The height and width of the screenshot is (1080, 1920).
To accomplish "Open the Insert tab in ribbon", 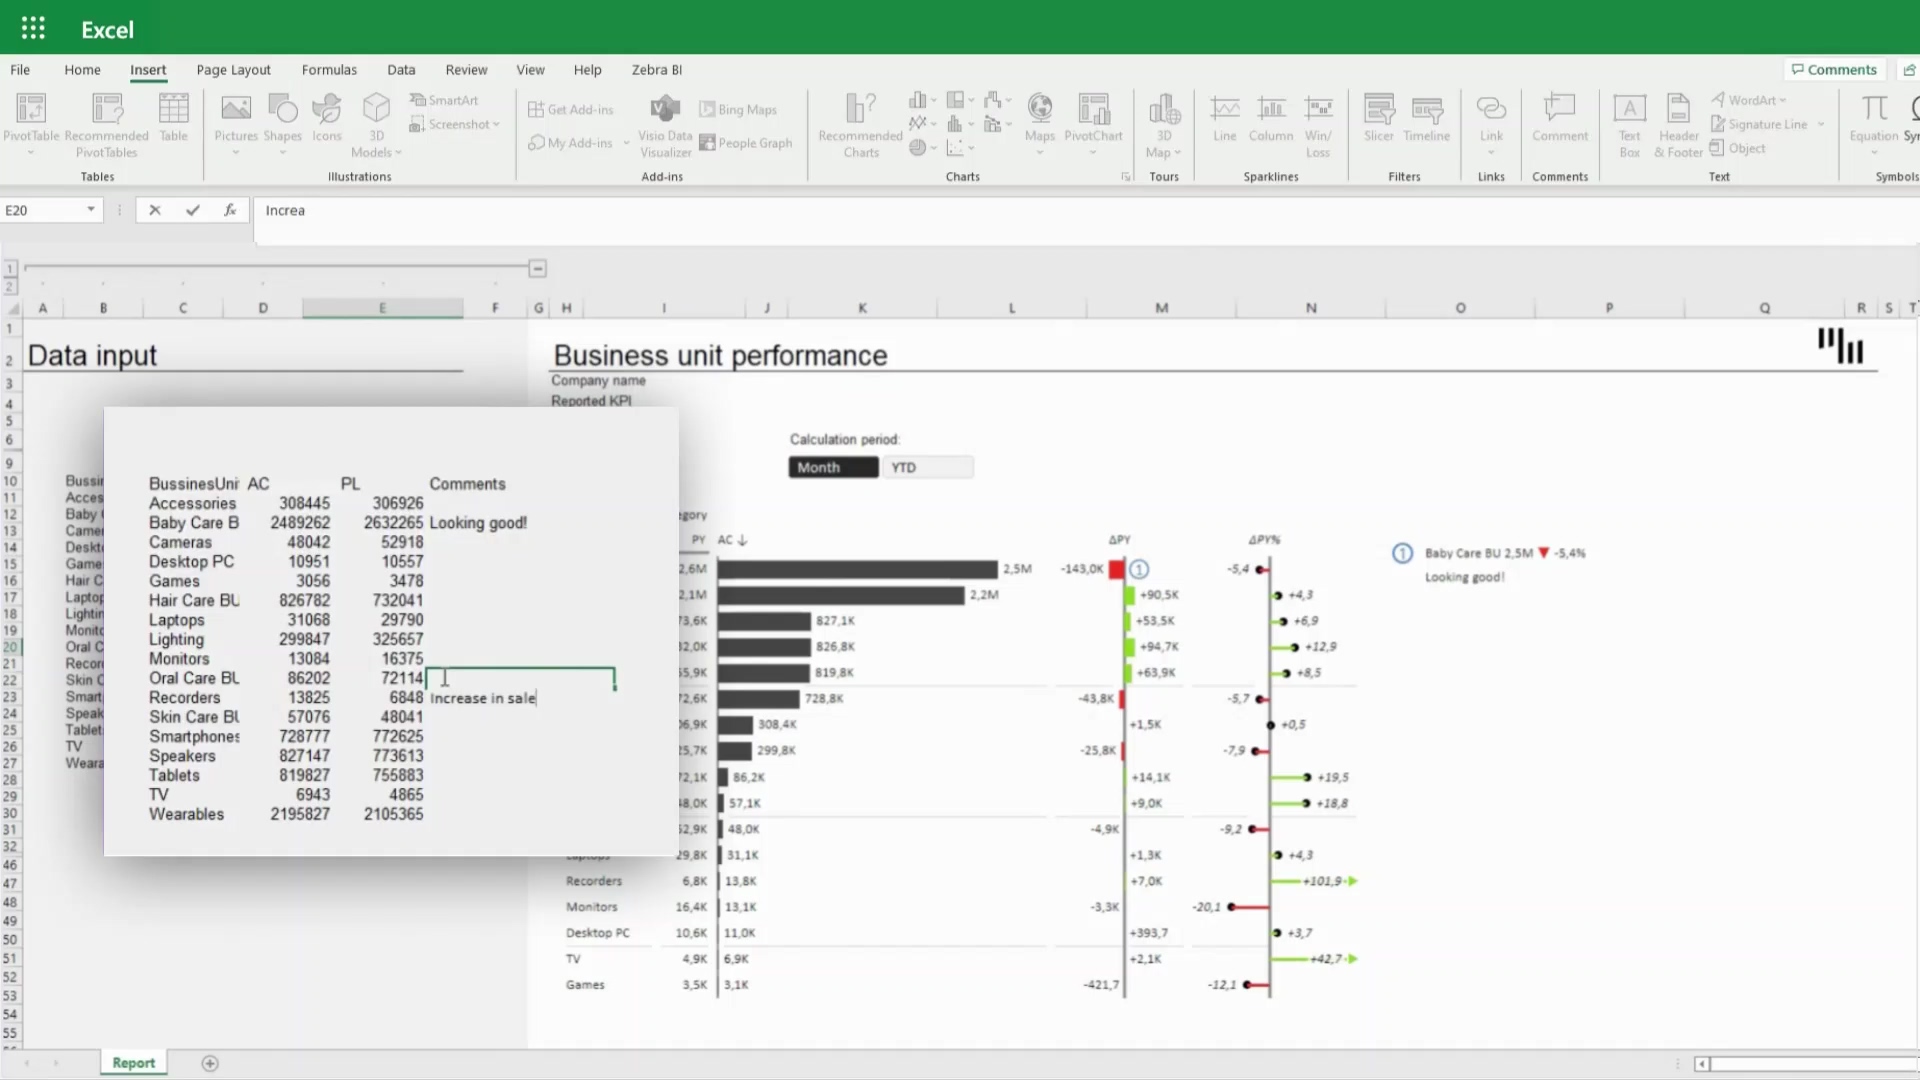I will tap(148, 70).
